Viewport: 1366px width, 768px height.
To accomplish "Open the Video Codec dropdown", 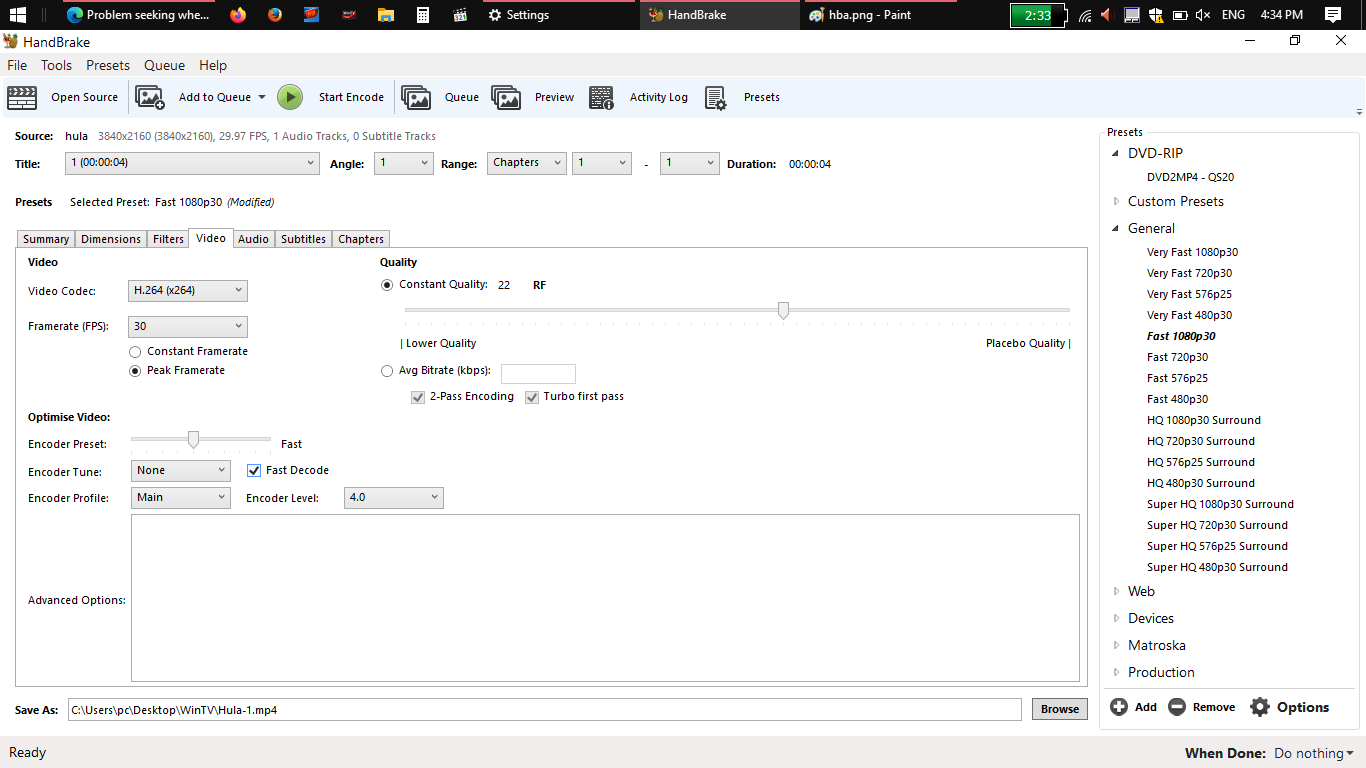I will tap(188, 291).
